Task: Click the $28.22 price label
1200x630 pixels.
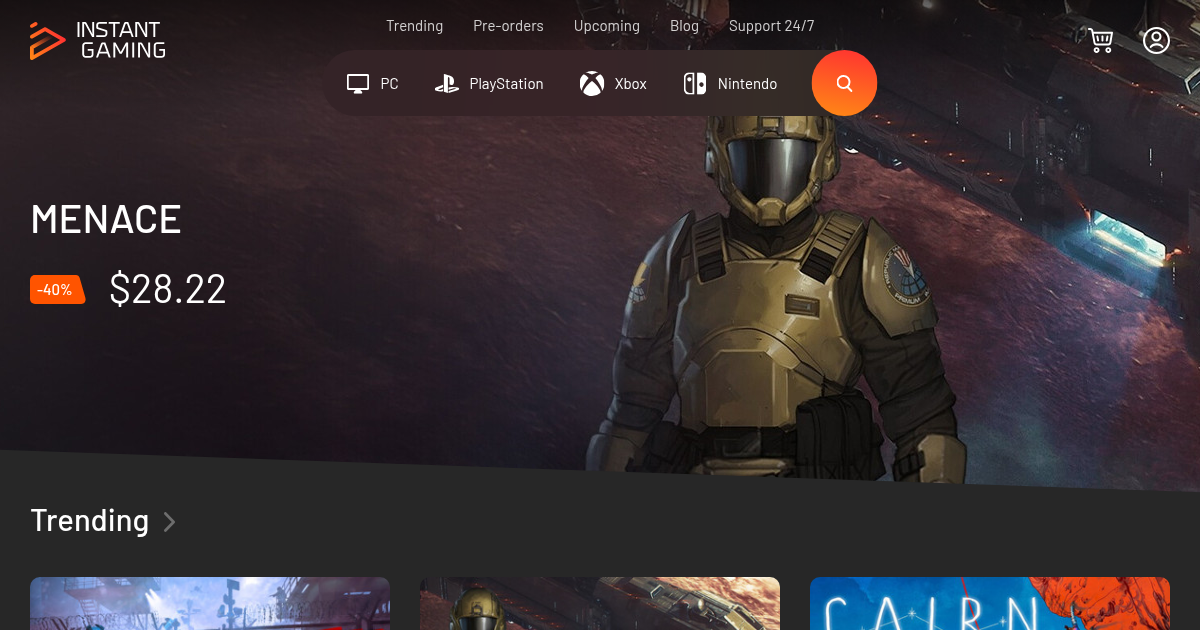Action: (167, 289)
